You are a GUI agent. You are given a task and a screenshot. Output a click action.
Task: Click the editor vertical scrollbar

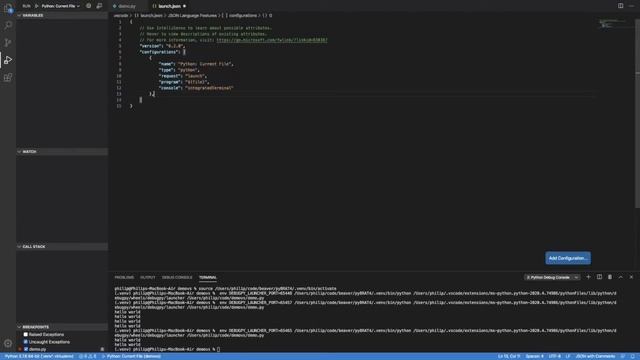[x=637, y=114]
